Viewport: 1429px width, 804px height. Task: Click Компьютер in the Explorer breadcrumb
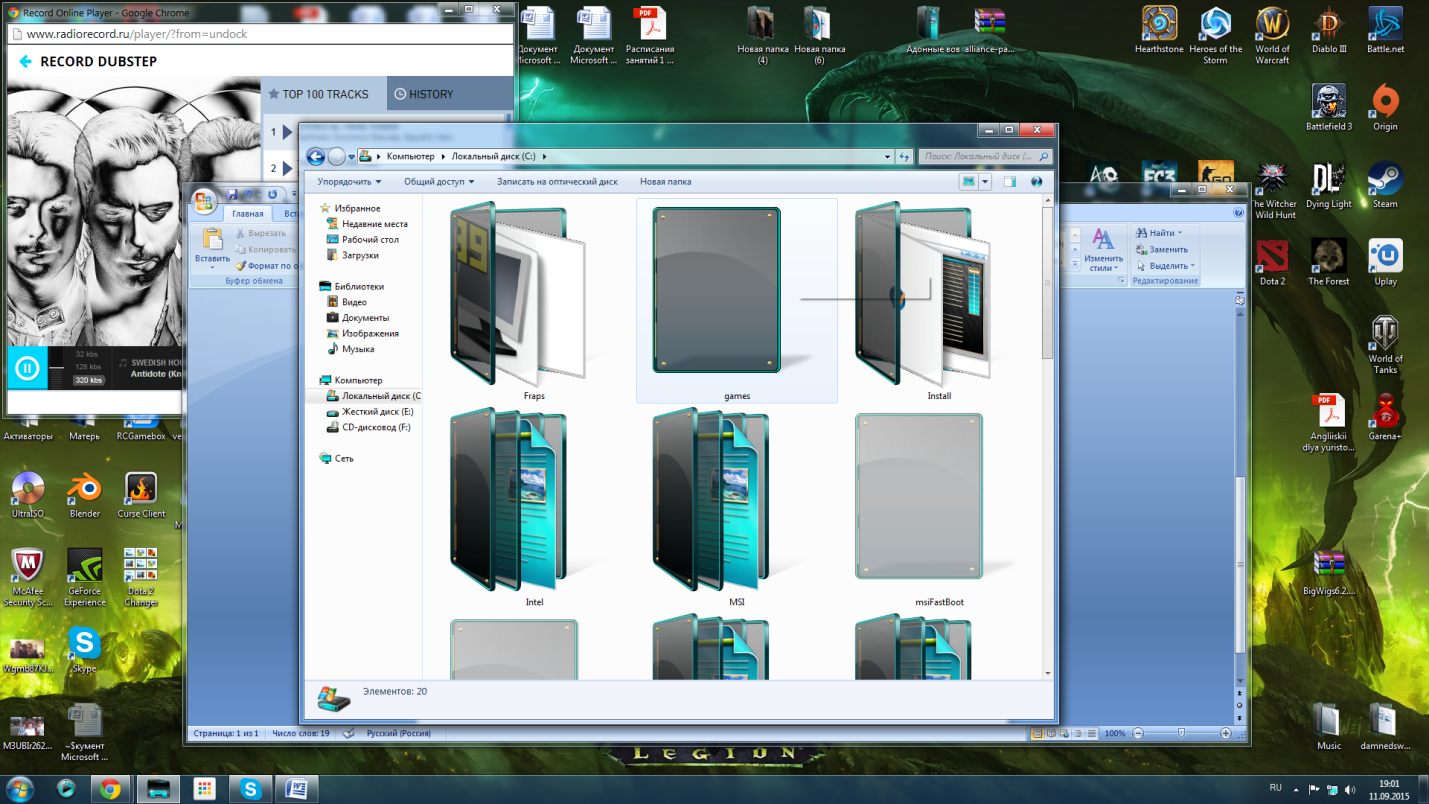[x=410, y=156]
